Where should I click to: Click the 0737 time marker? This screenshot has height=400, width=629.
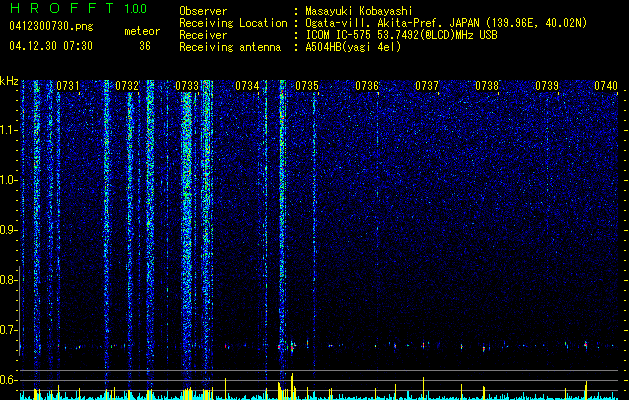(x=427, y=86)
